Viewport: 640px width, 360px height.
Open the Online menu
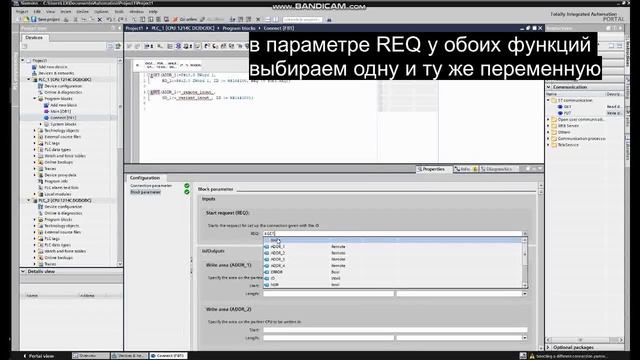[x=82, y=12]
